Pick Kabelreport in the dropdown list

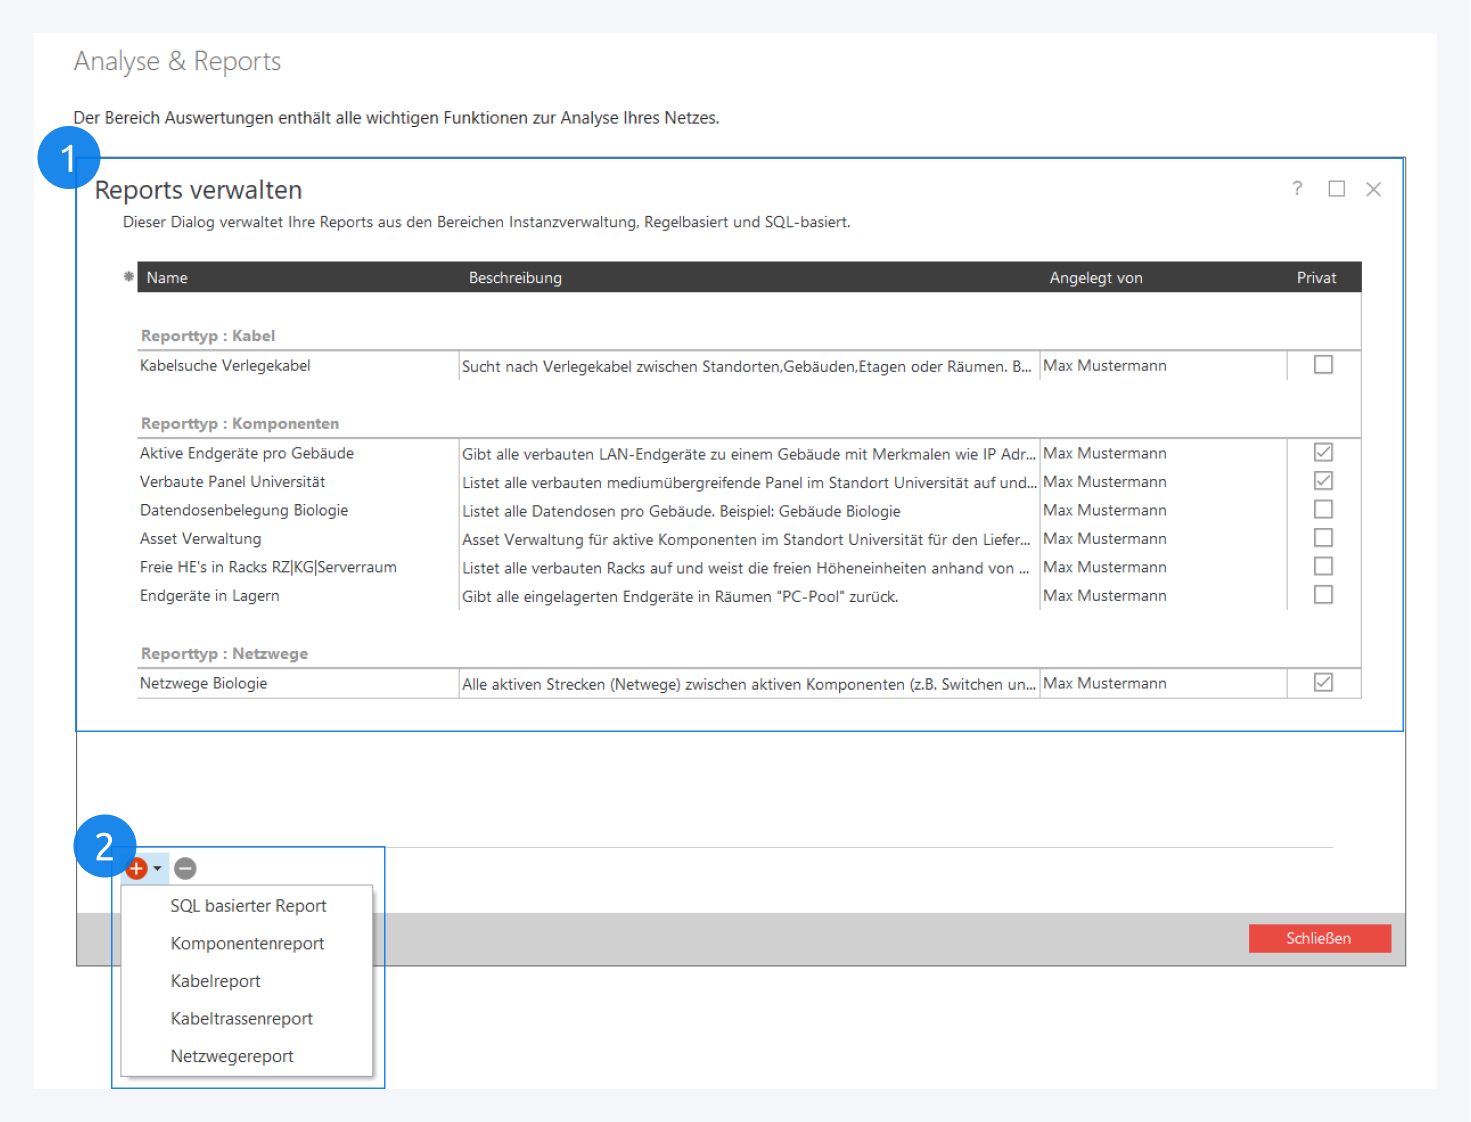[215, 981]
